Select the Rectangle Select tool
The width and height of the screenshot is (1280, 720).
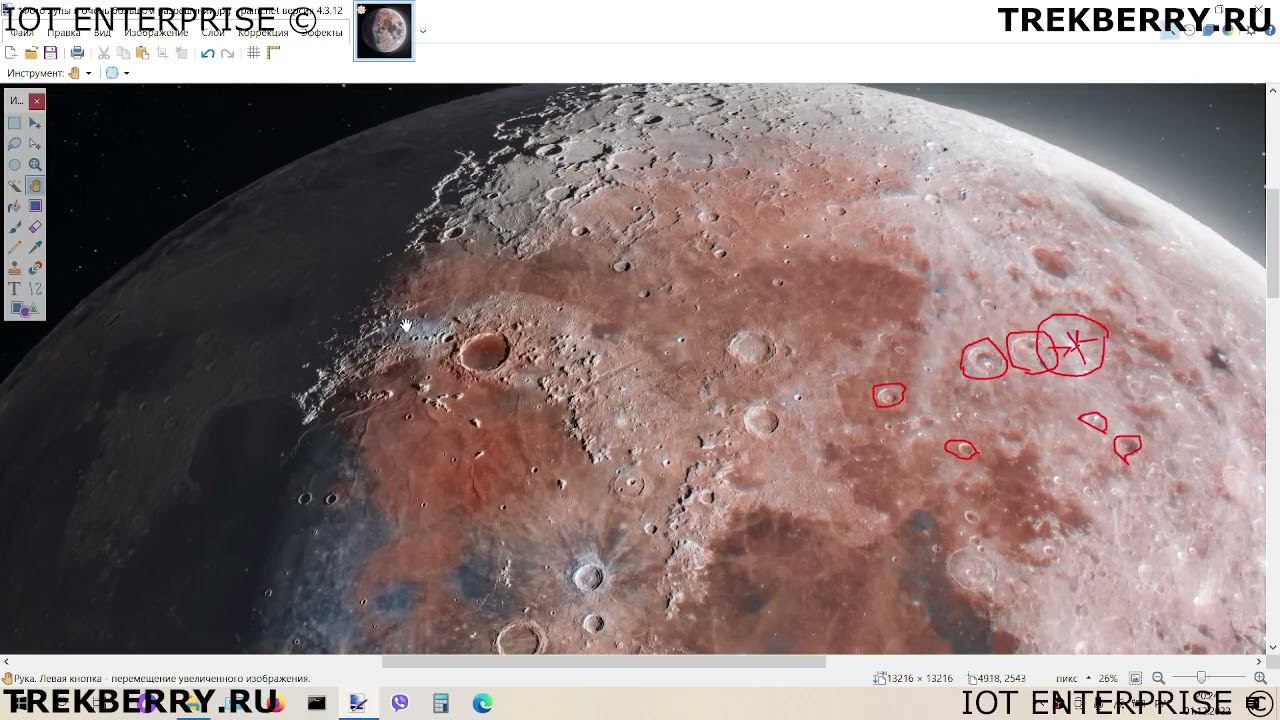(x=14, y=123)
